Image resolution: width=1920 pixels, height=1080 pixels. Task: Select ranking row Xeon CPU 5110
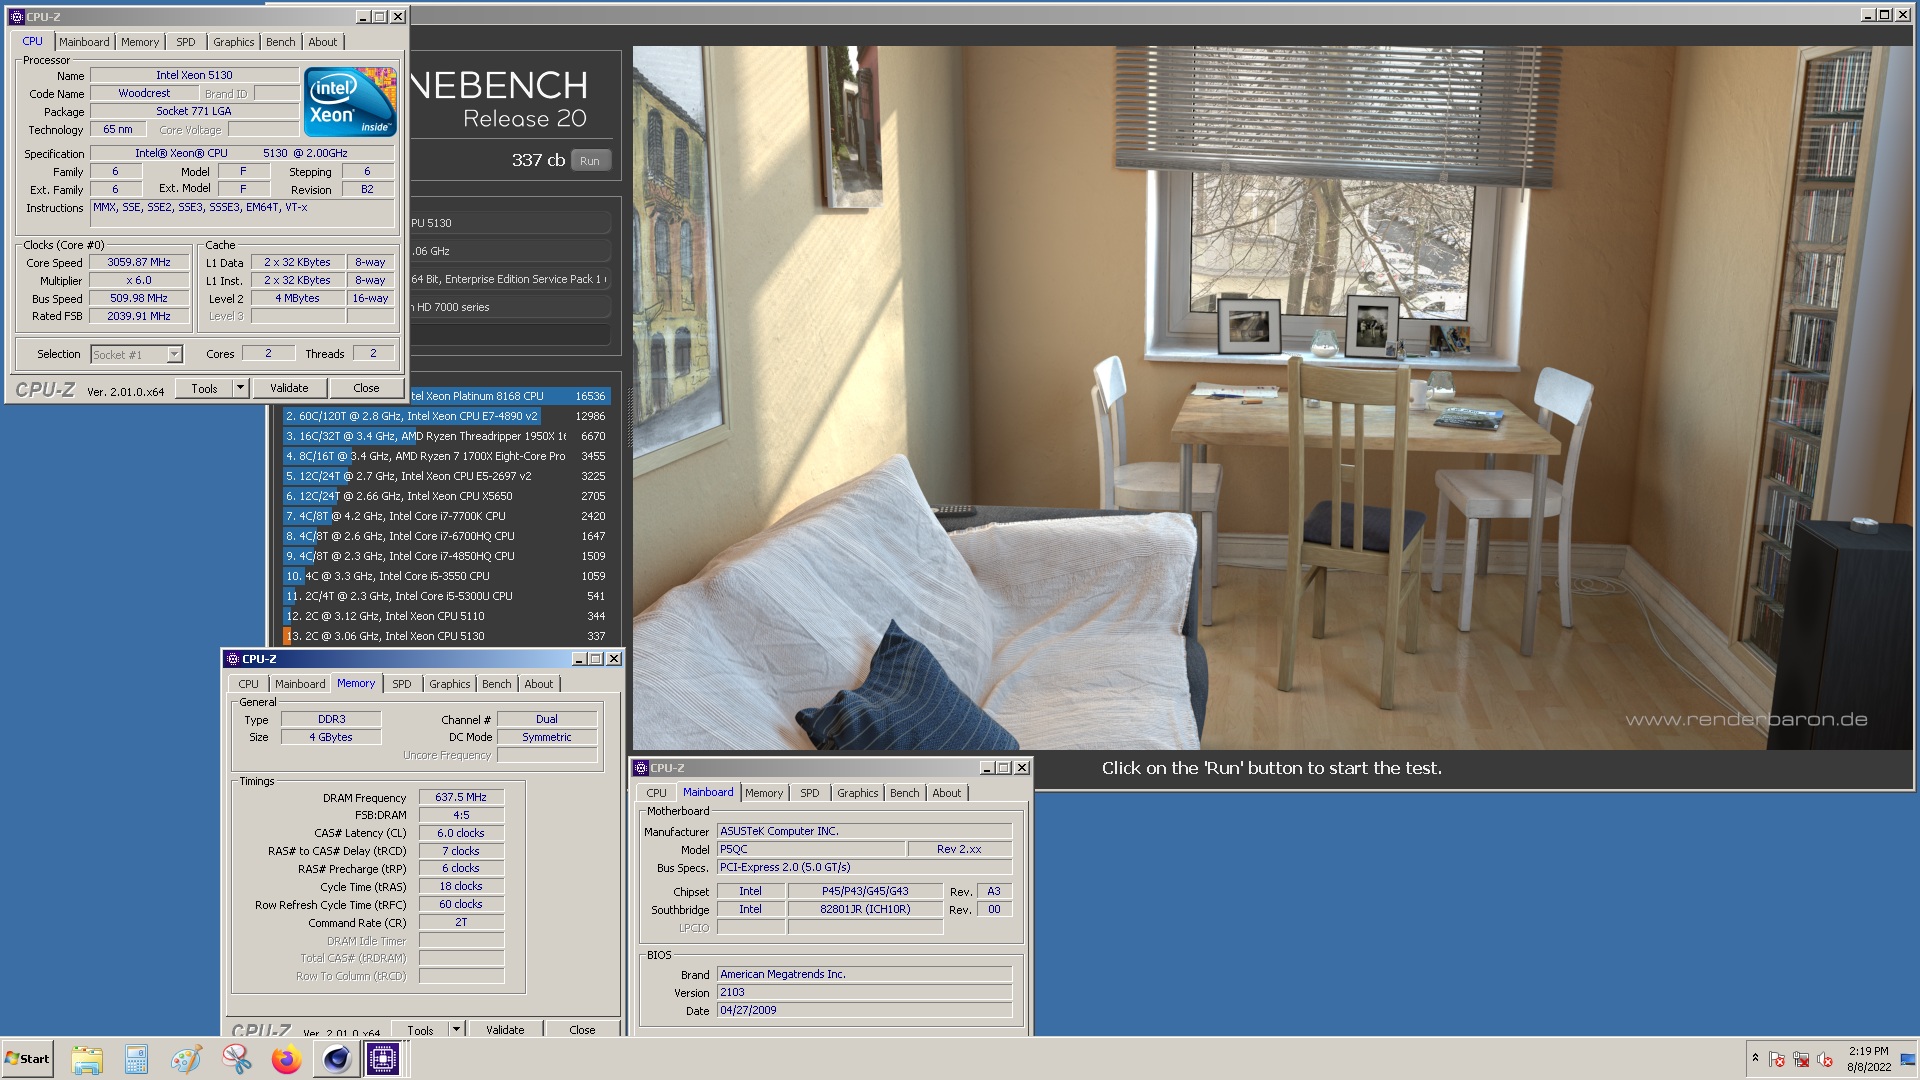point(446,616)
